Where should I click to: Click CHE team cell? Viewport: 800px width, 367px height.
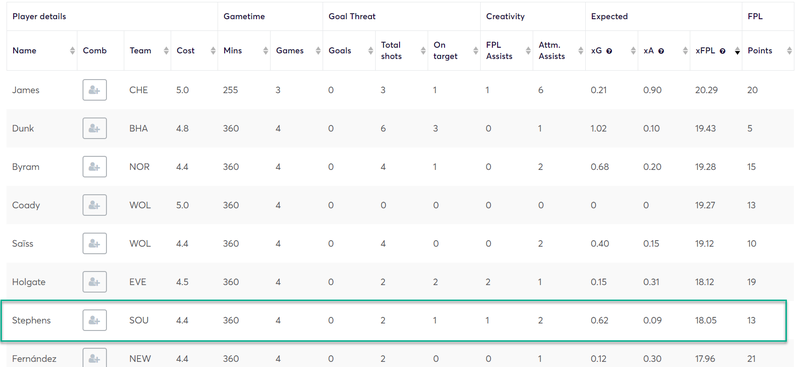point(138,90)
